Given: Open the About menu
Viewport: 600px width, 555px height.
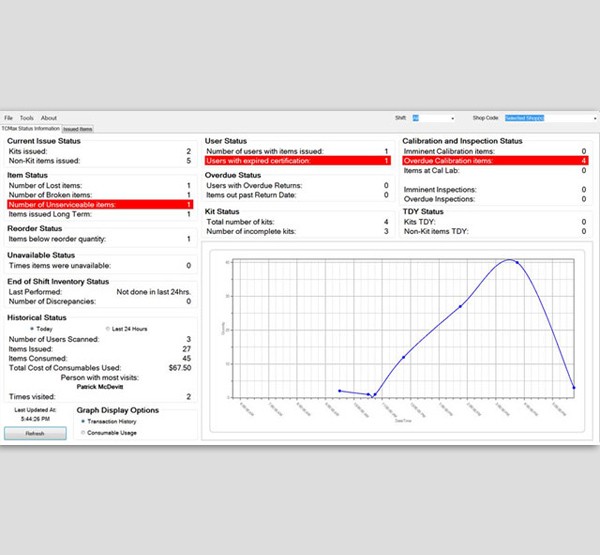Looking at the screenshot, I should tap(49, 118).
